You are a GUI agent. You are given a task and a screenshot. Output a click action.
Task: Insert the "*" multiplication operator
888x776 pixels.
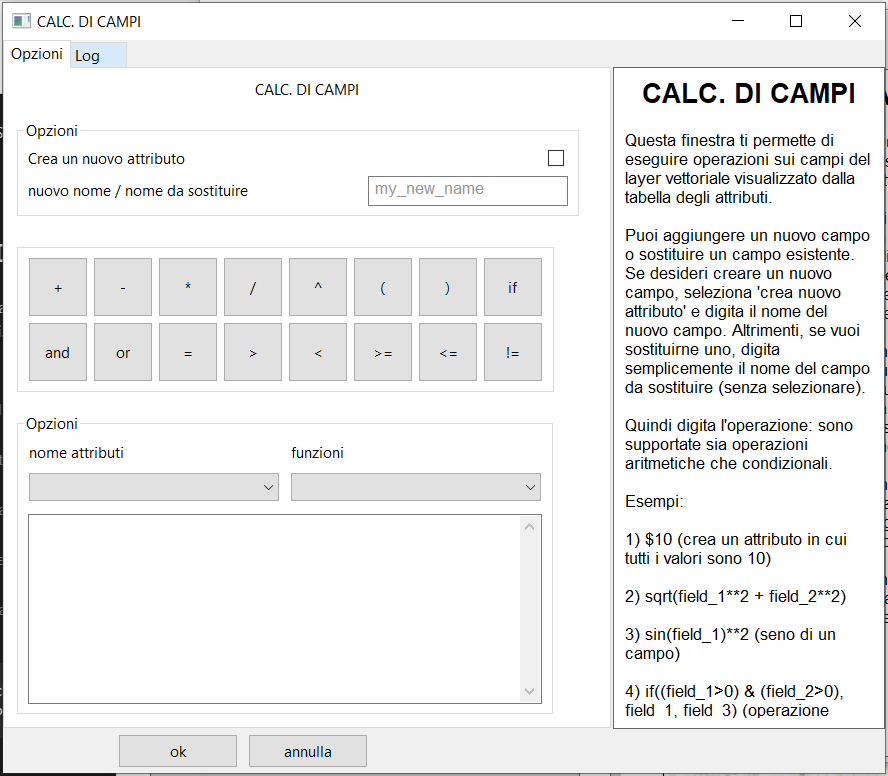point(187,287)
